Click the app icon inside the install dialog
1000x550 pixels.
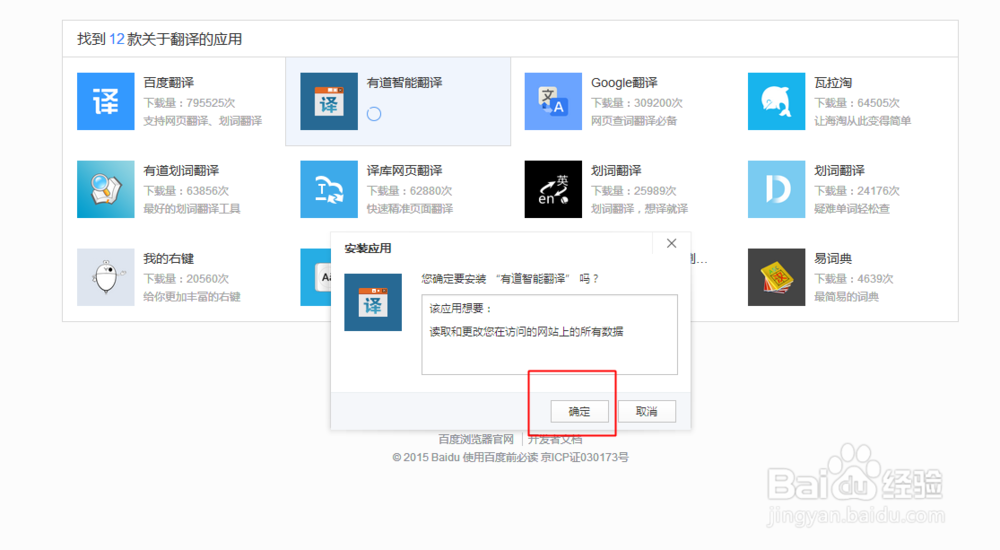pyautogui.click(x=373, y=302)
